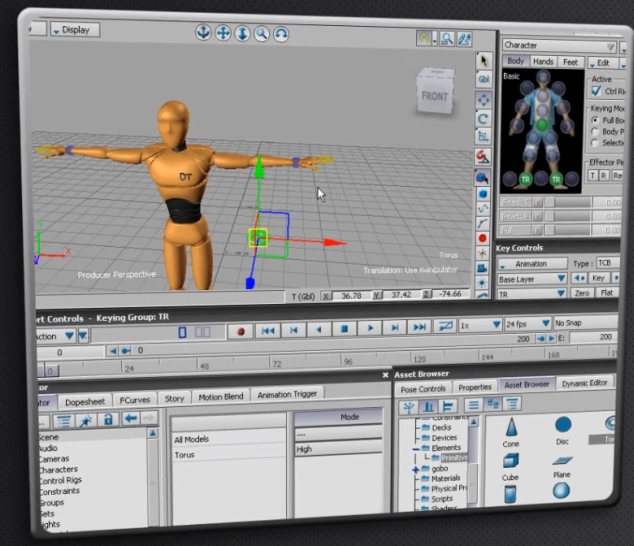This screenshot has height=546, width=634.
Task: Expand the gobo folder in the asset tree
Action: 415,470
